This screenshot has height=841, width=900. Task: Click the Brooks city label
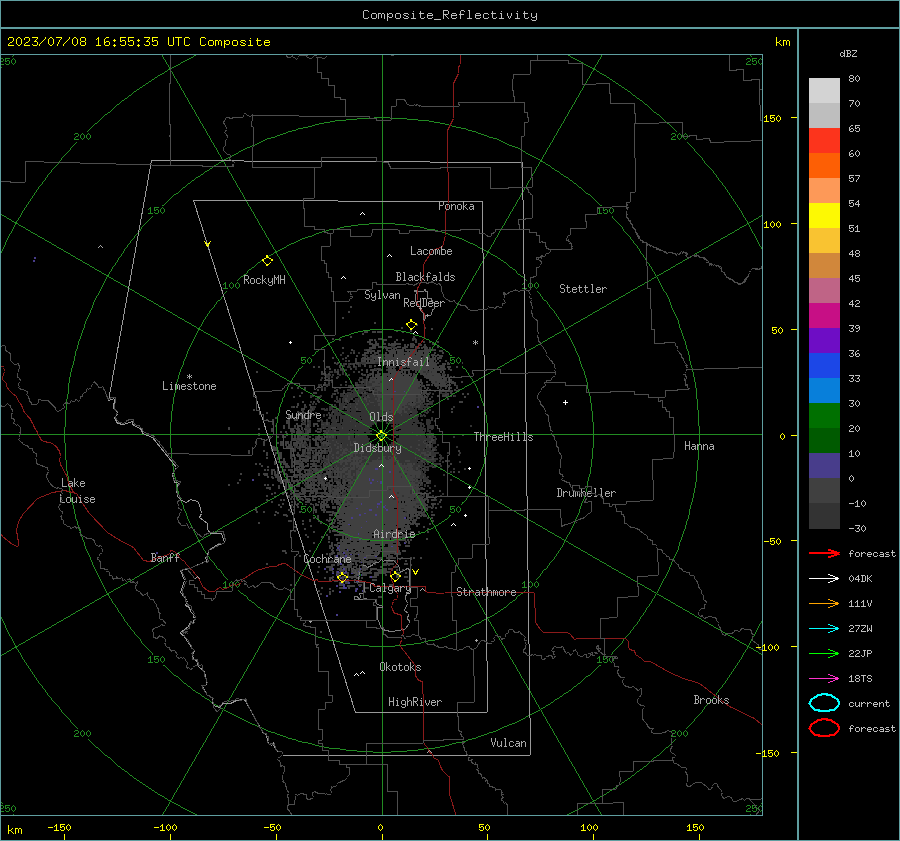[x=711, y=700]
